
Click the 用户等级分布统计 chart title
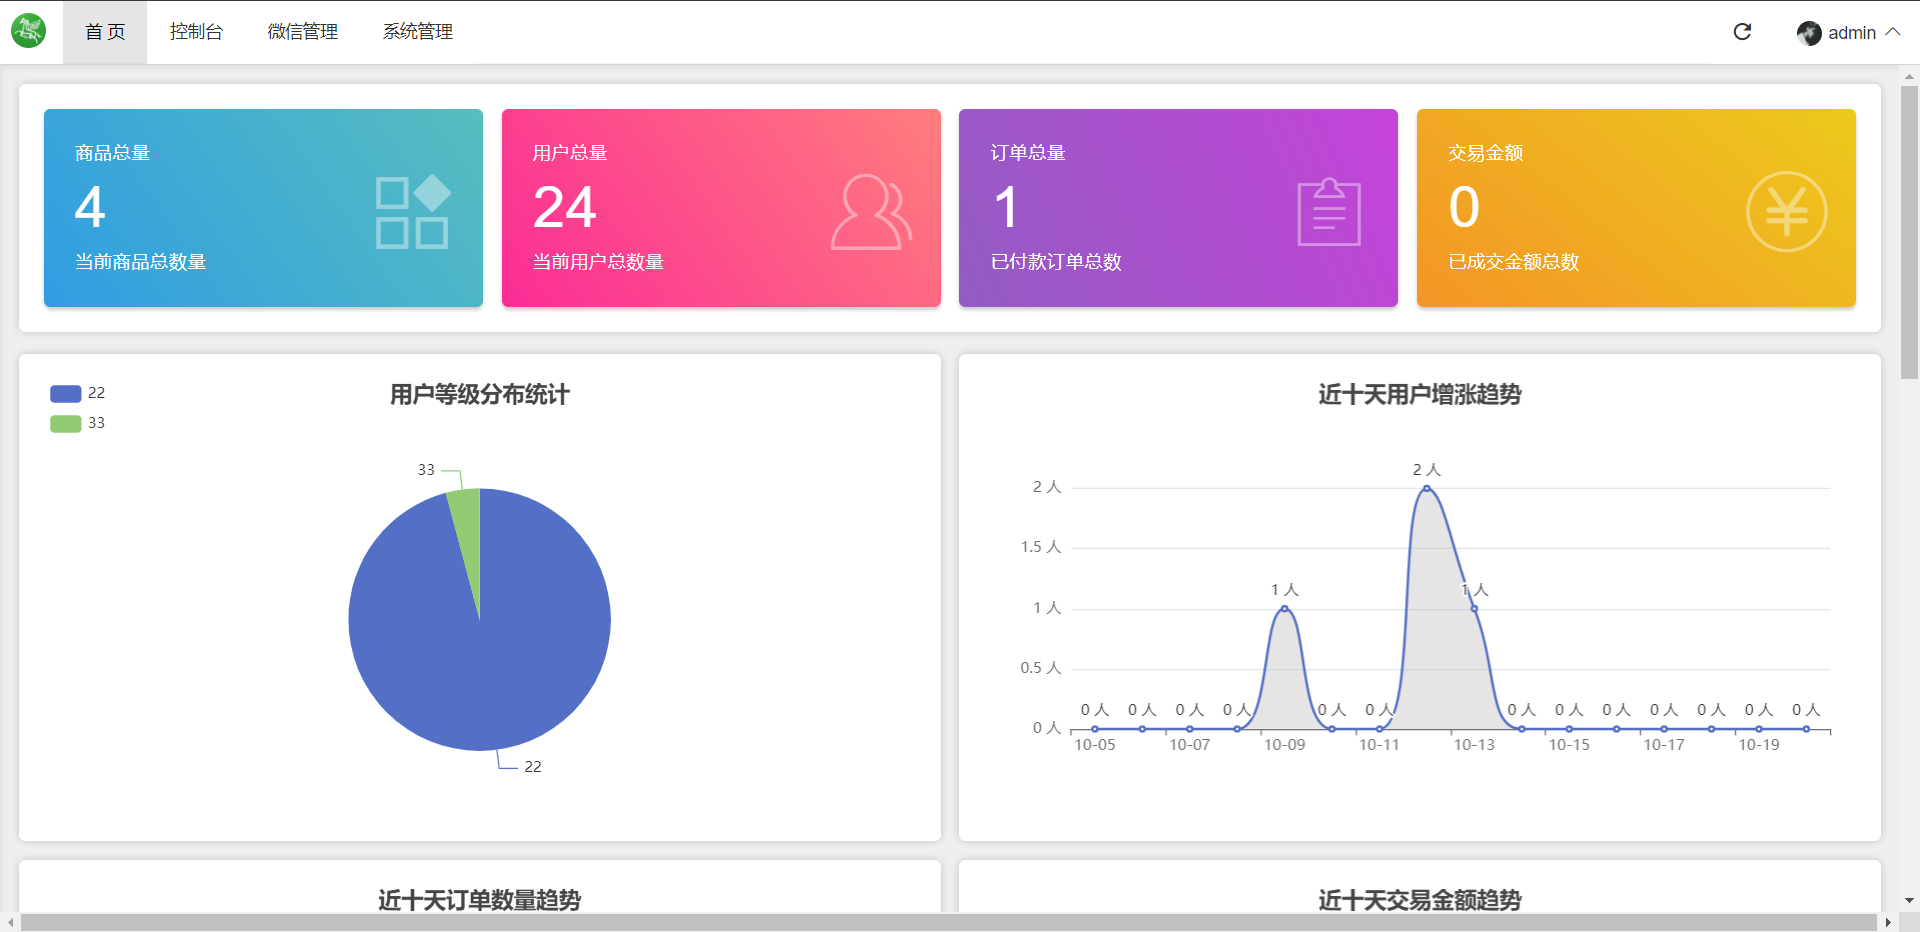tap(480, 395)
